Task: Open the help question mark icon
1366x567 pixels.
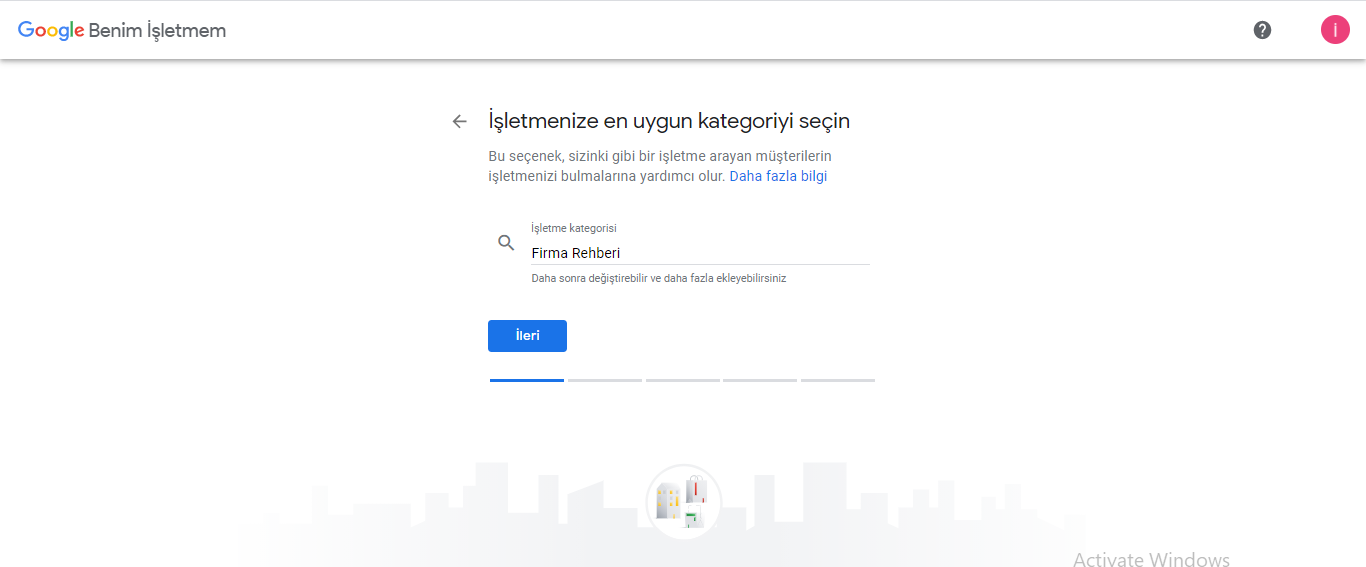Action: (1262, 30)
